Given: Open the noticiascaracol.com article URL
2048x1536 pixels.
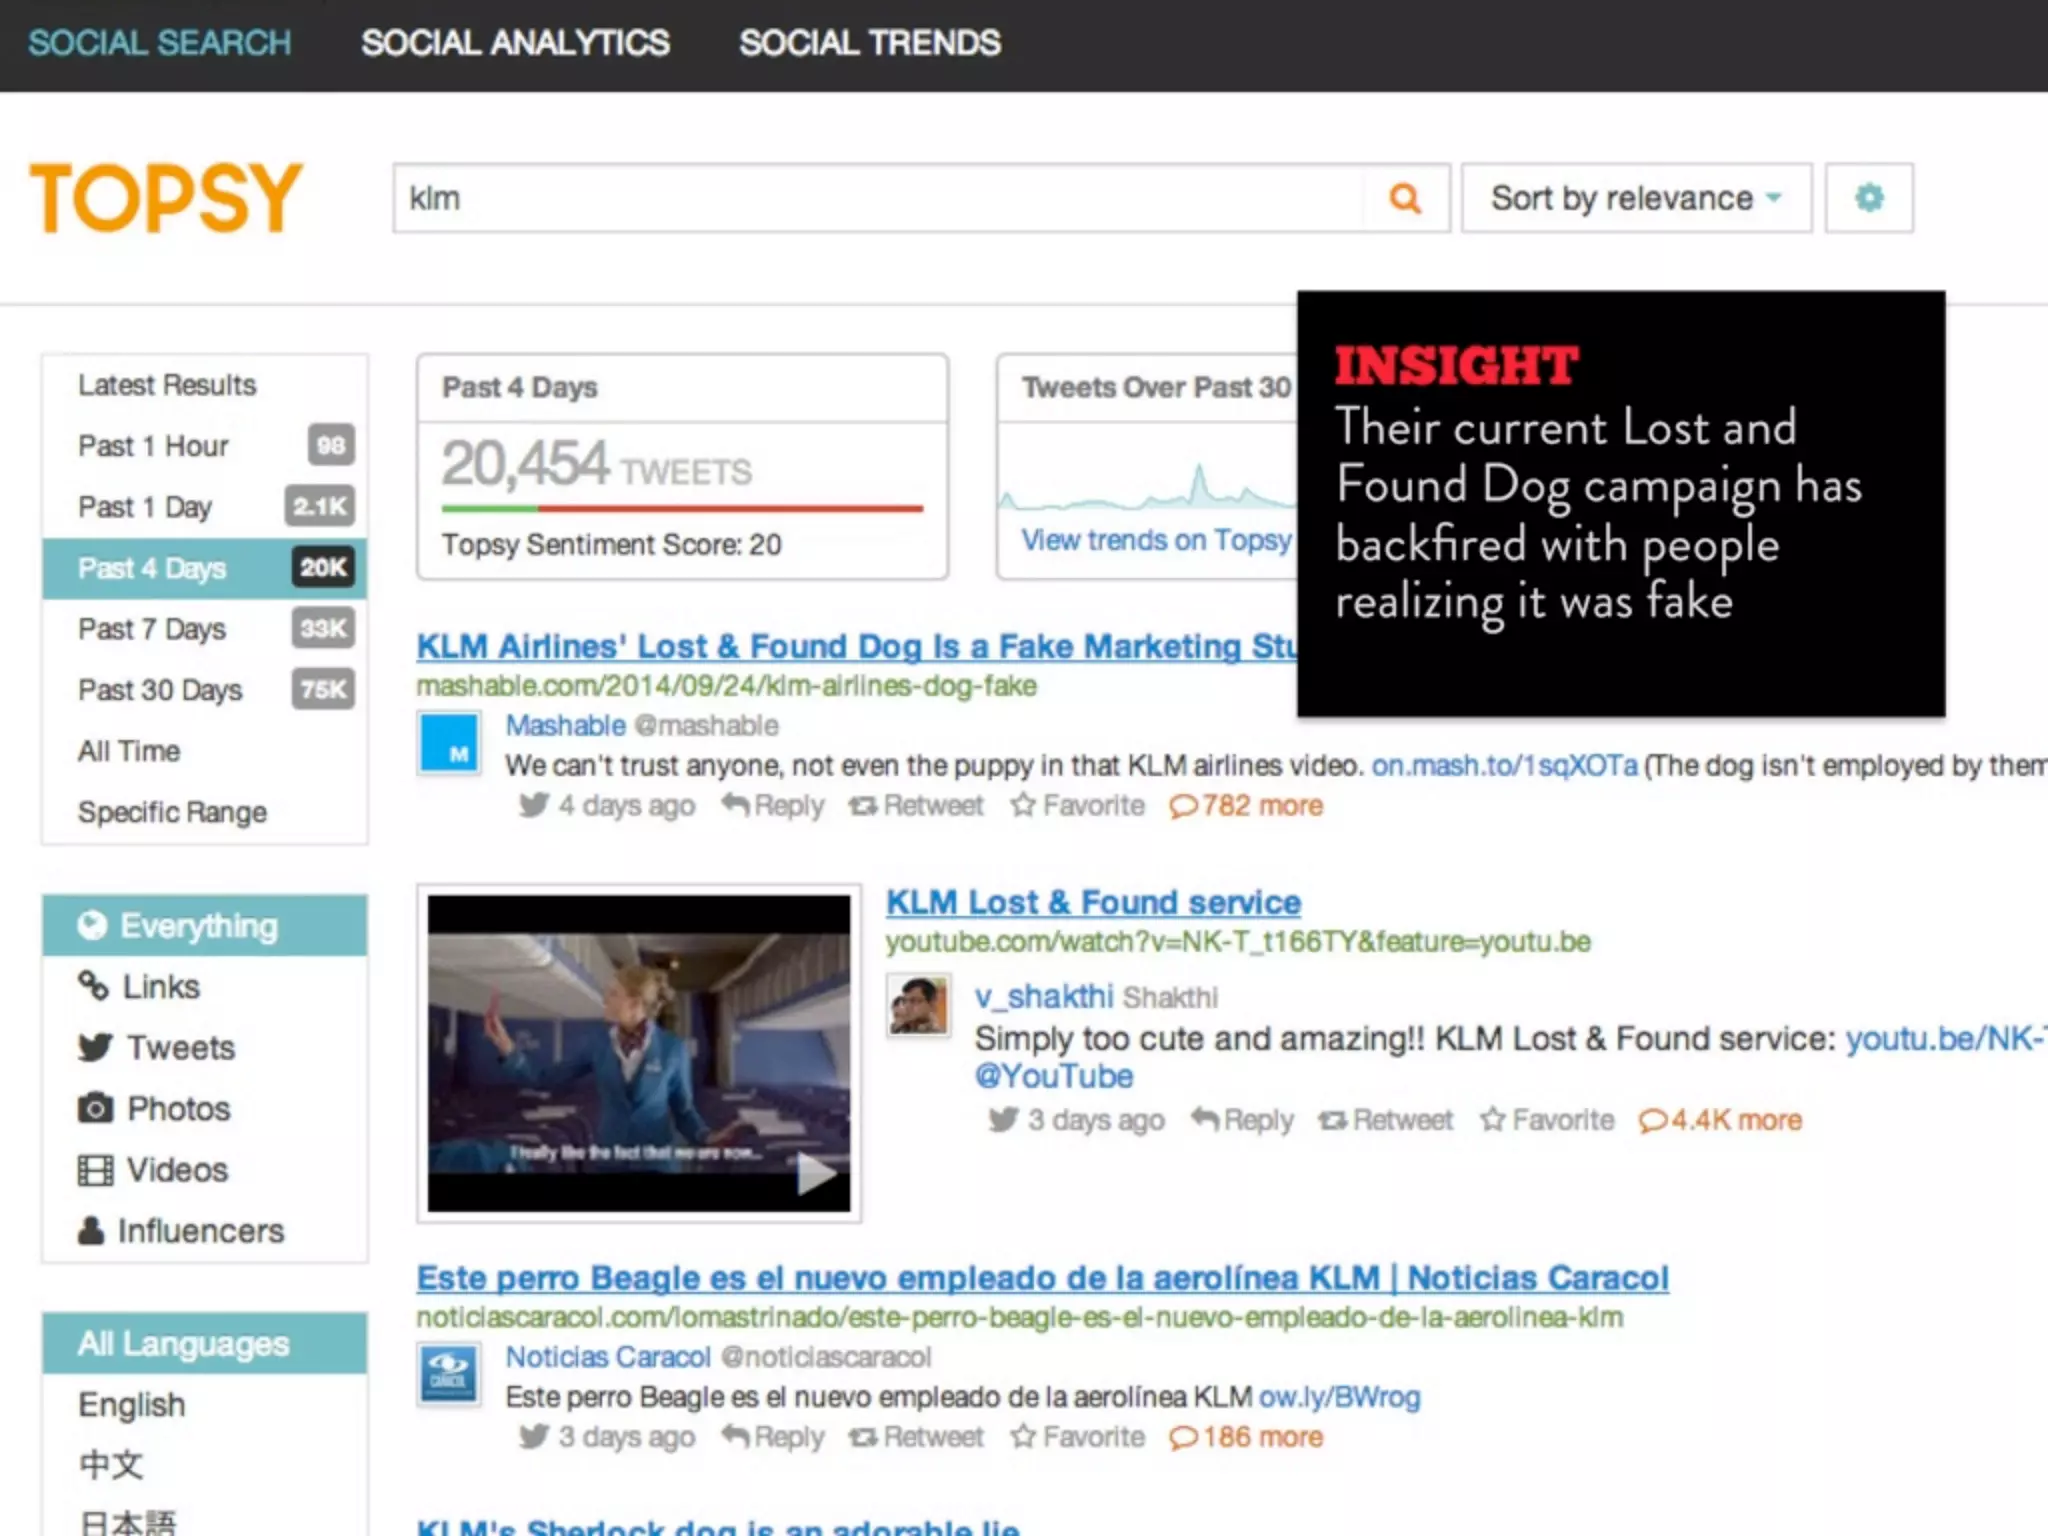Looking at the screenshot, I should tap(1020, 1318).
